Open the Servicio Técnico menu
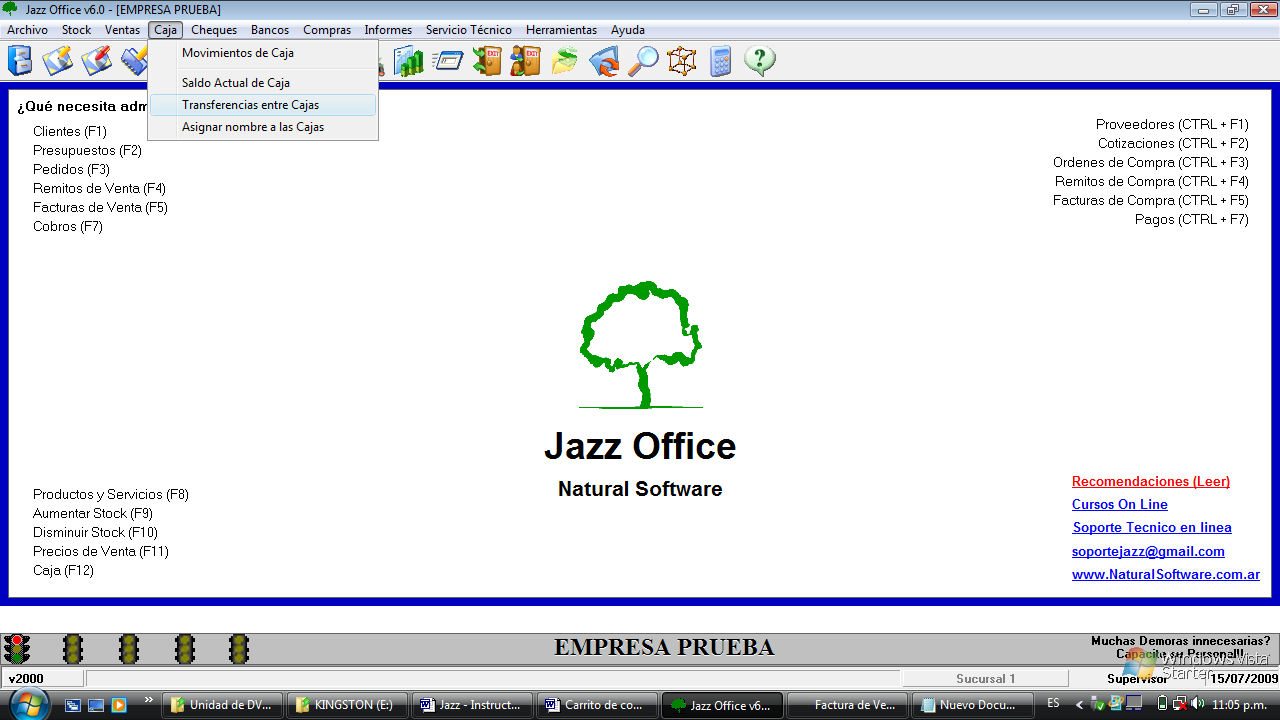The image size is (1280, 720). 469,30
